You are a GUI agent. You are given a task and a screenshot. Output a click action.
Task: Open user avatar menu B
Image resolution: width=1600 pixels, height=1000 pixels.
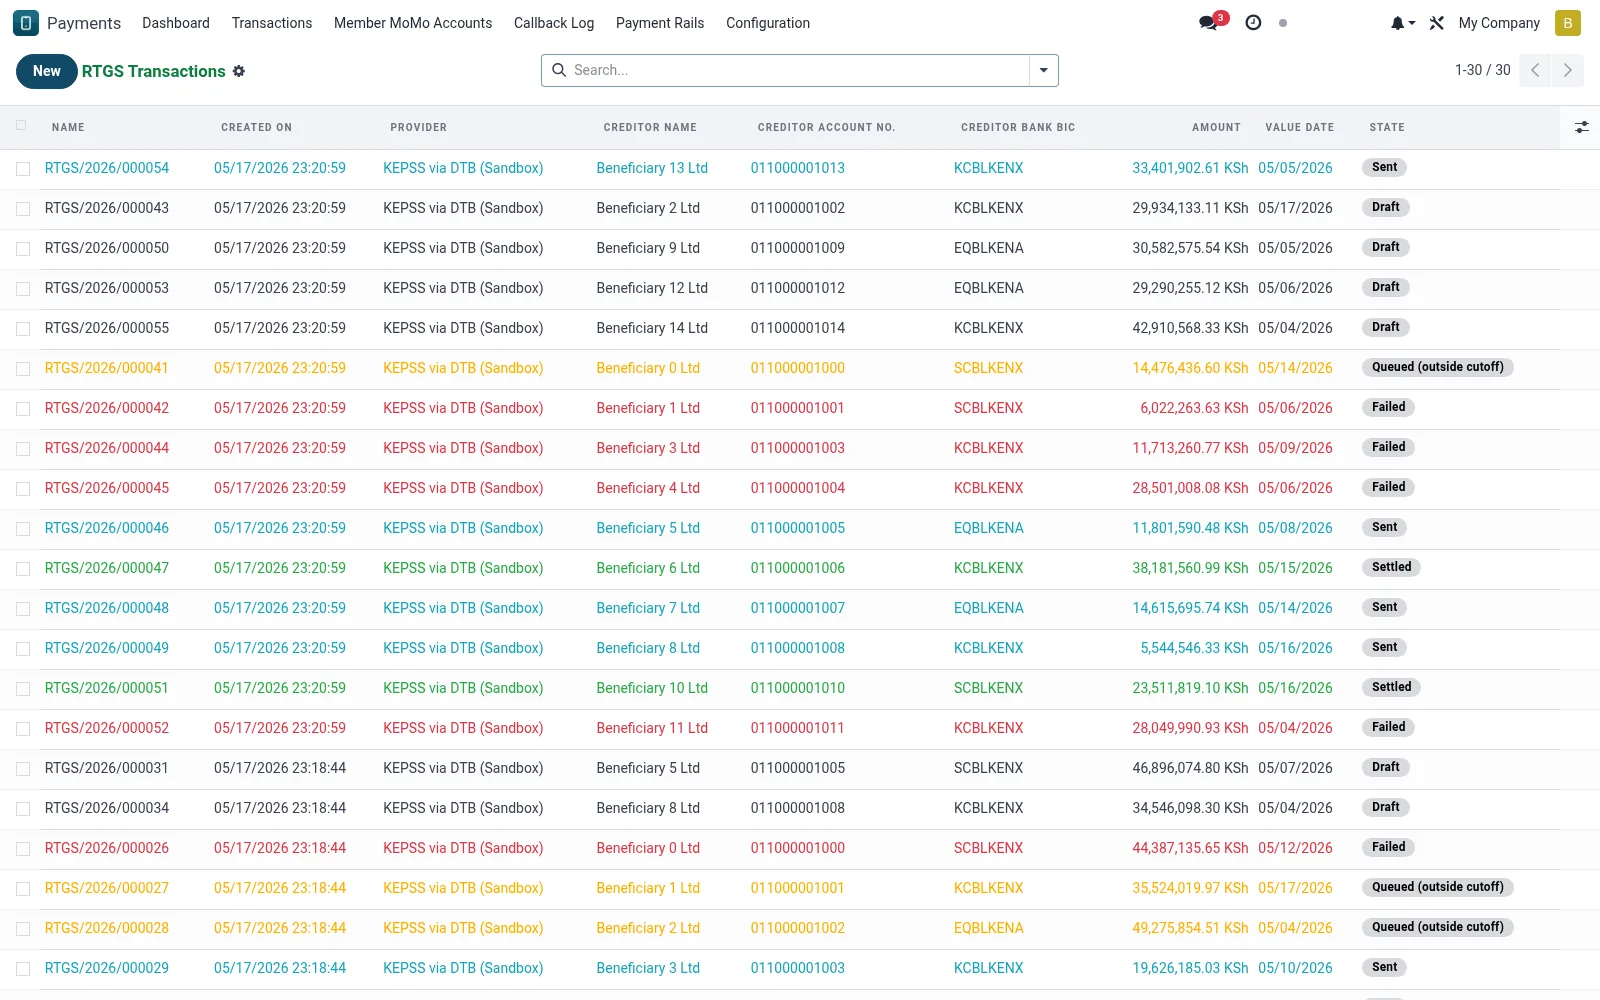[x=1567, y=23]
